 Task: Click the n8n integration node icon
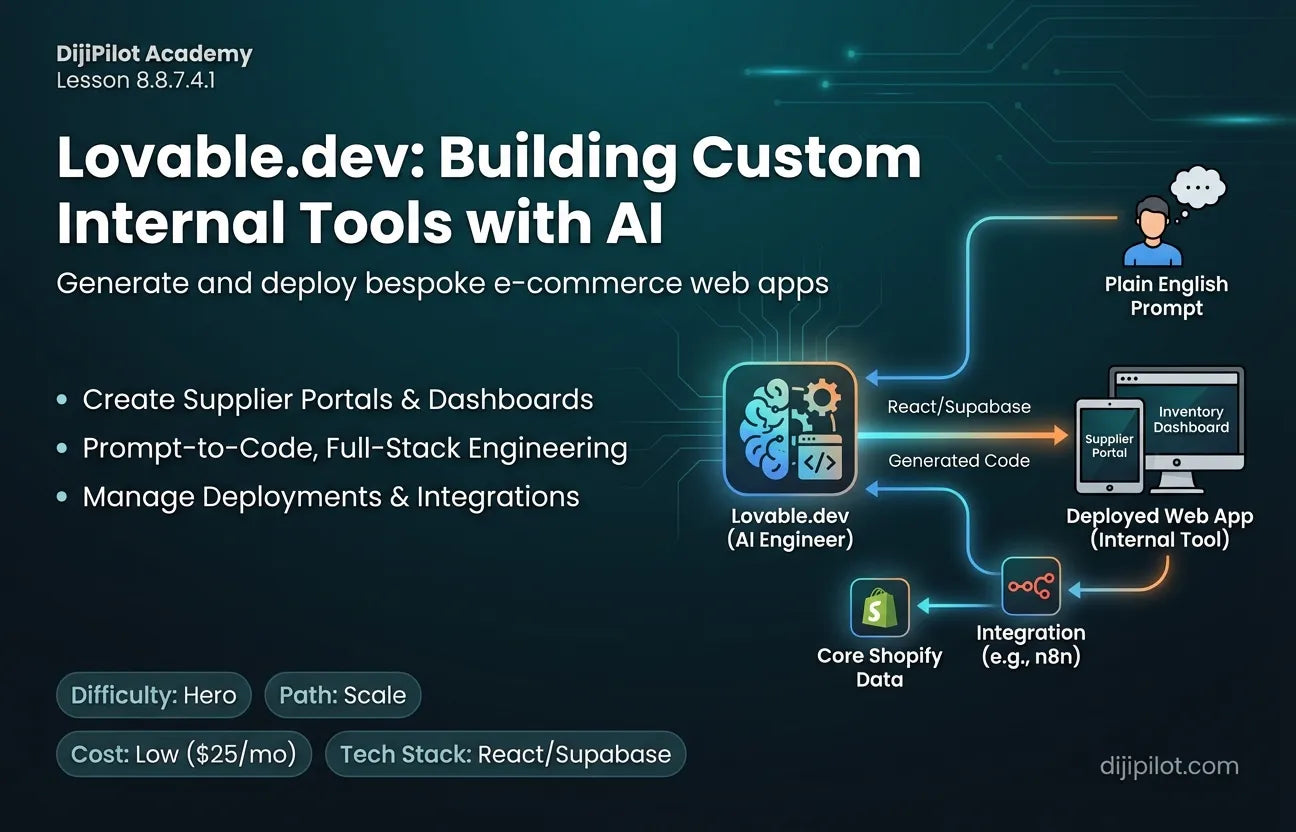click(x=1031, y=586)
